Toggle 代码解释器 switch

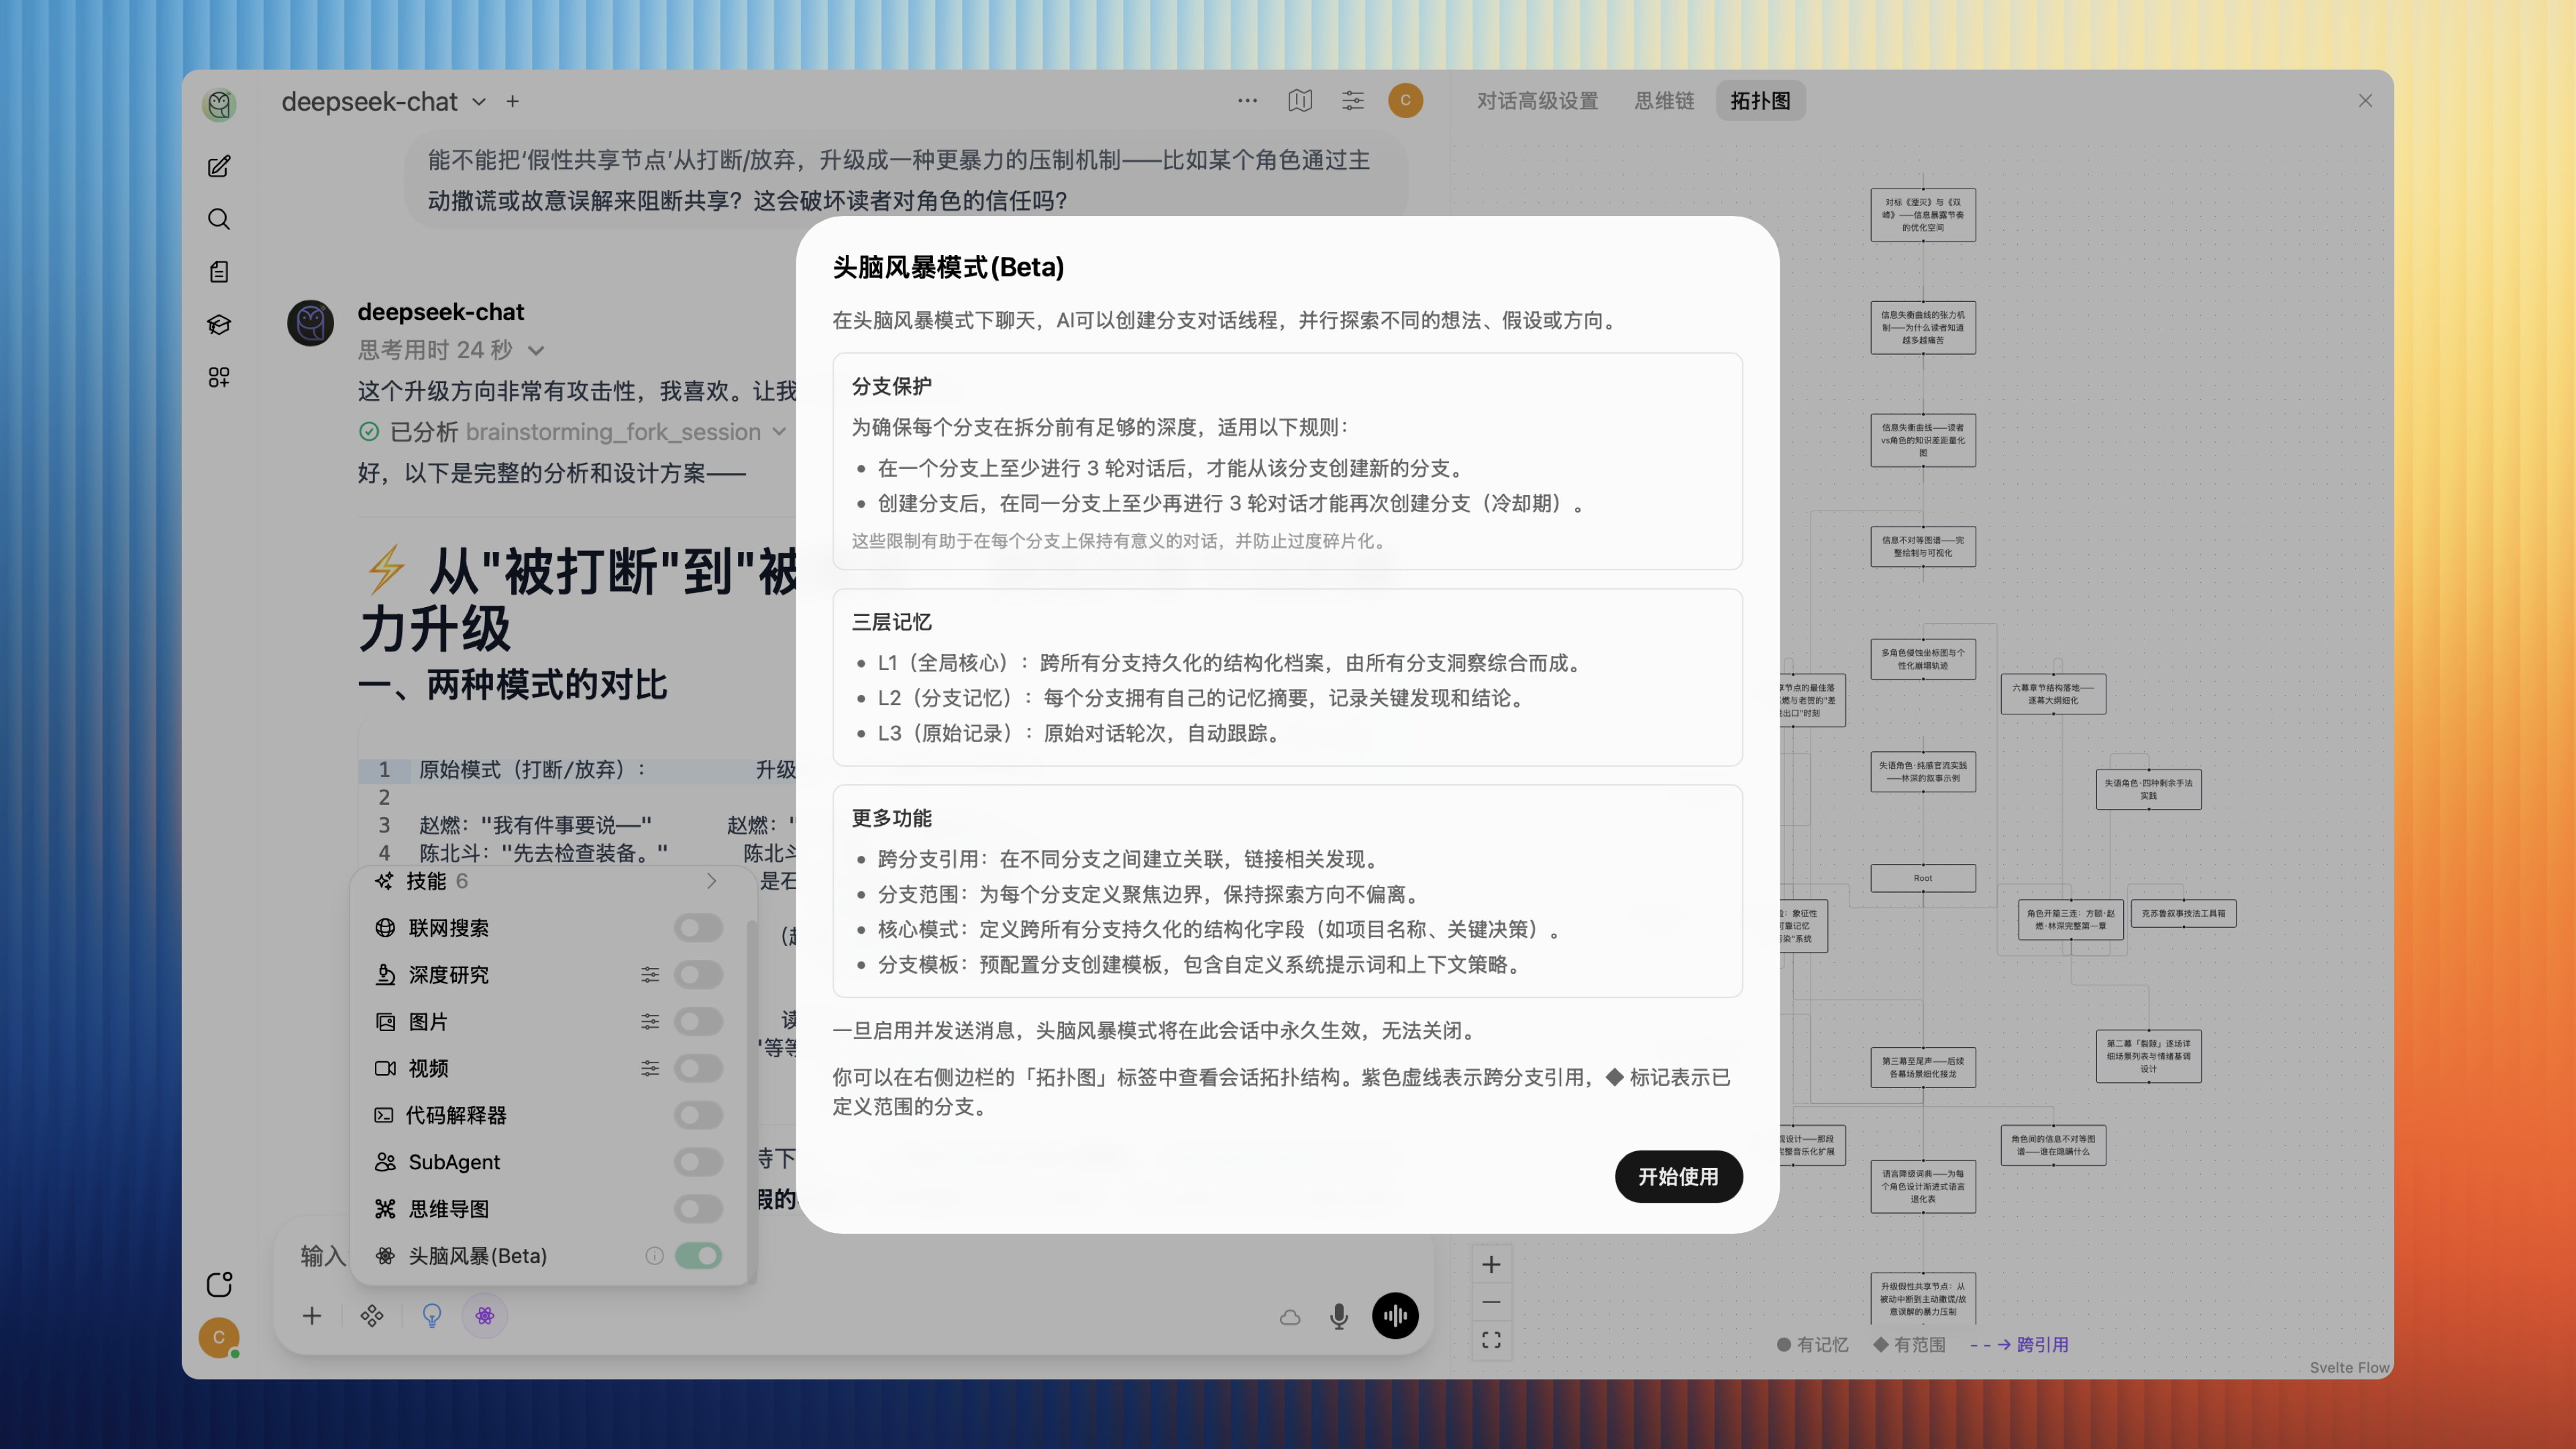pyautogui.click(x=698, y=1115)
